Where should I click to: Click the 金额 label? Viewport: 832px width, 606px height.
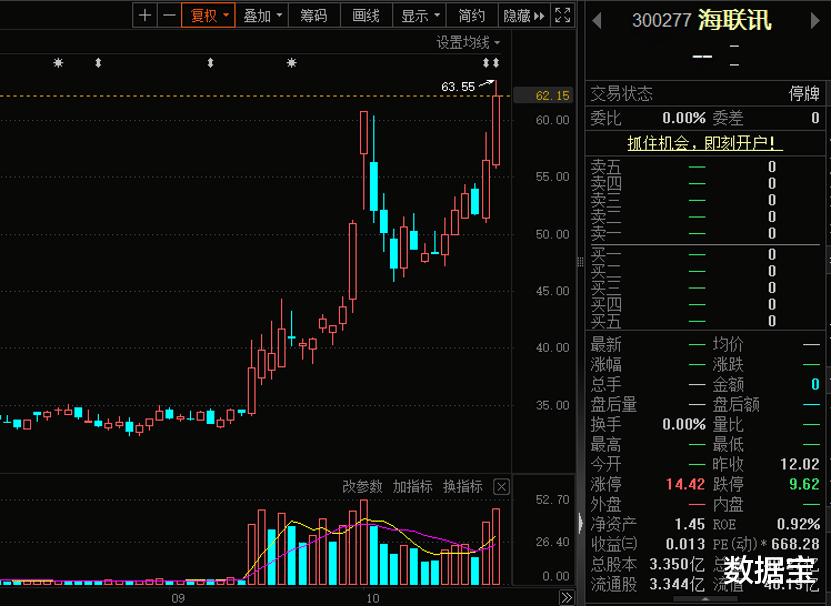click(x=727, y=384)
